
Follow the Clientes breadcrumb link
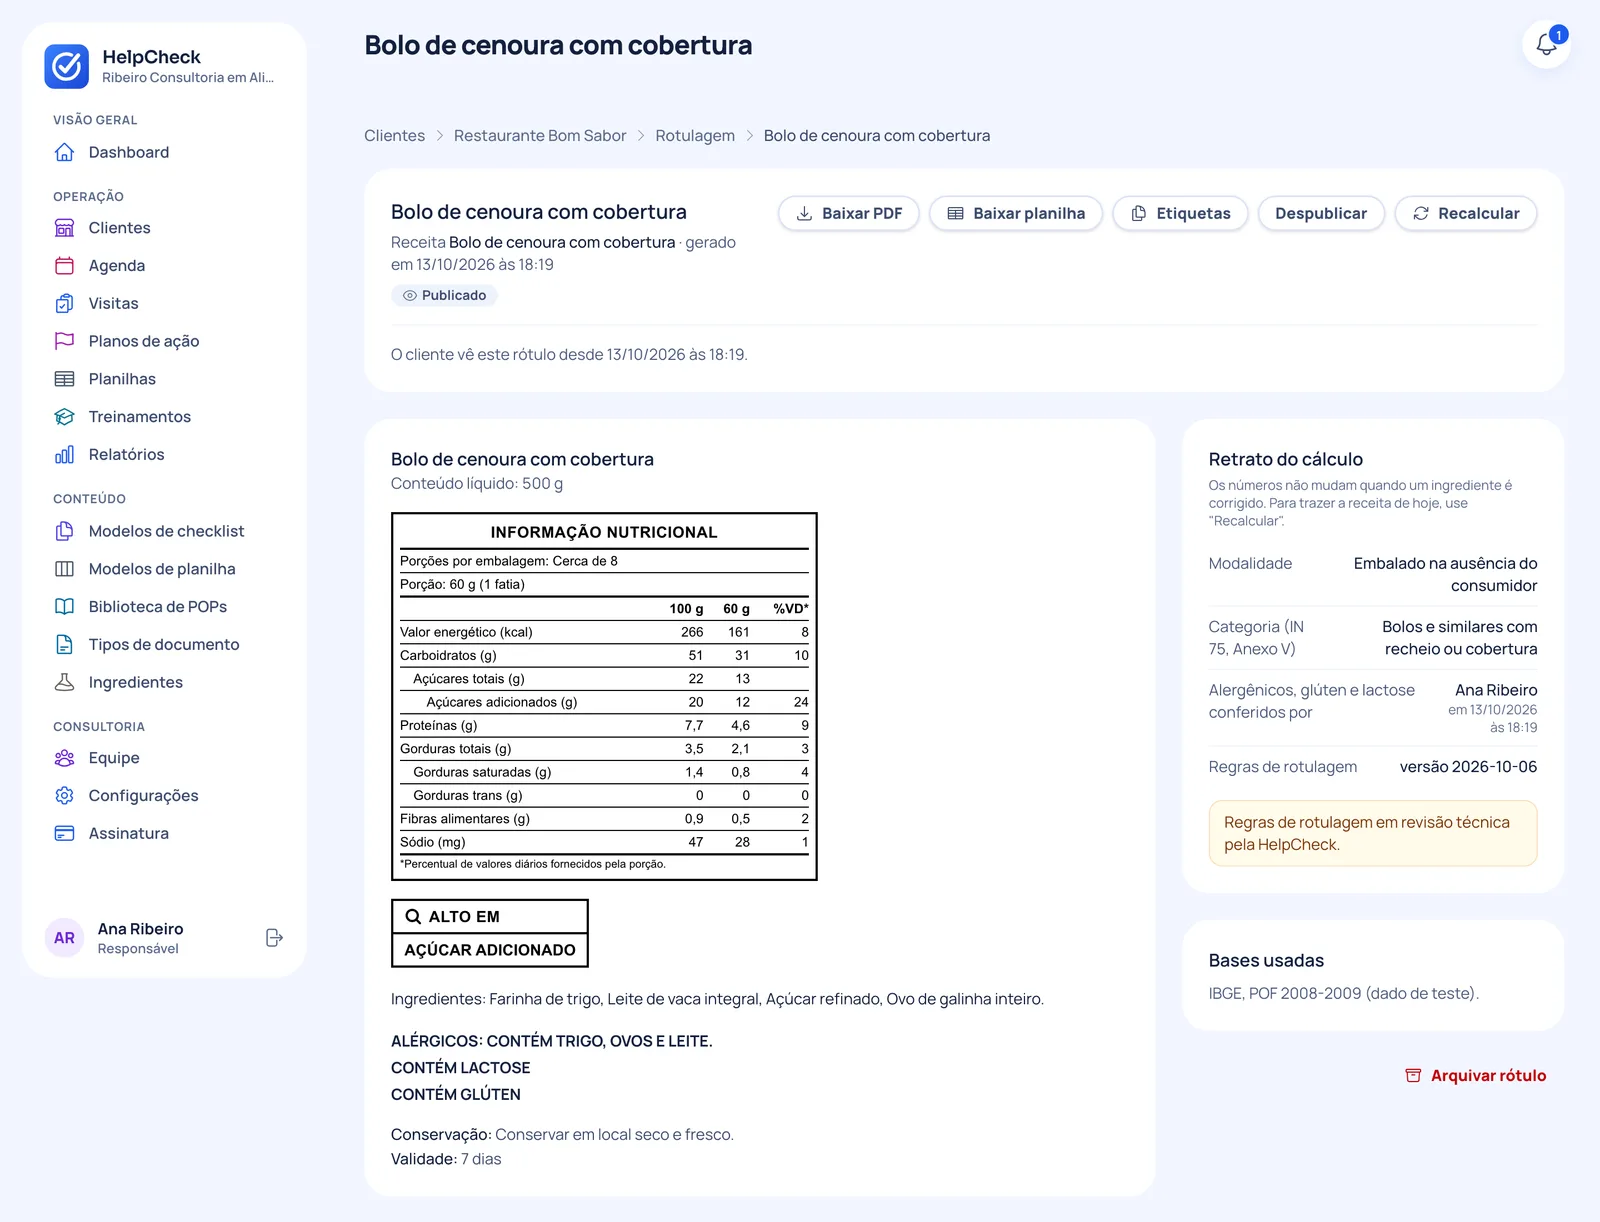tap(394, 136)
